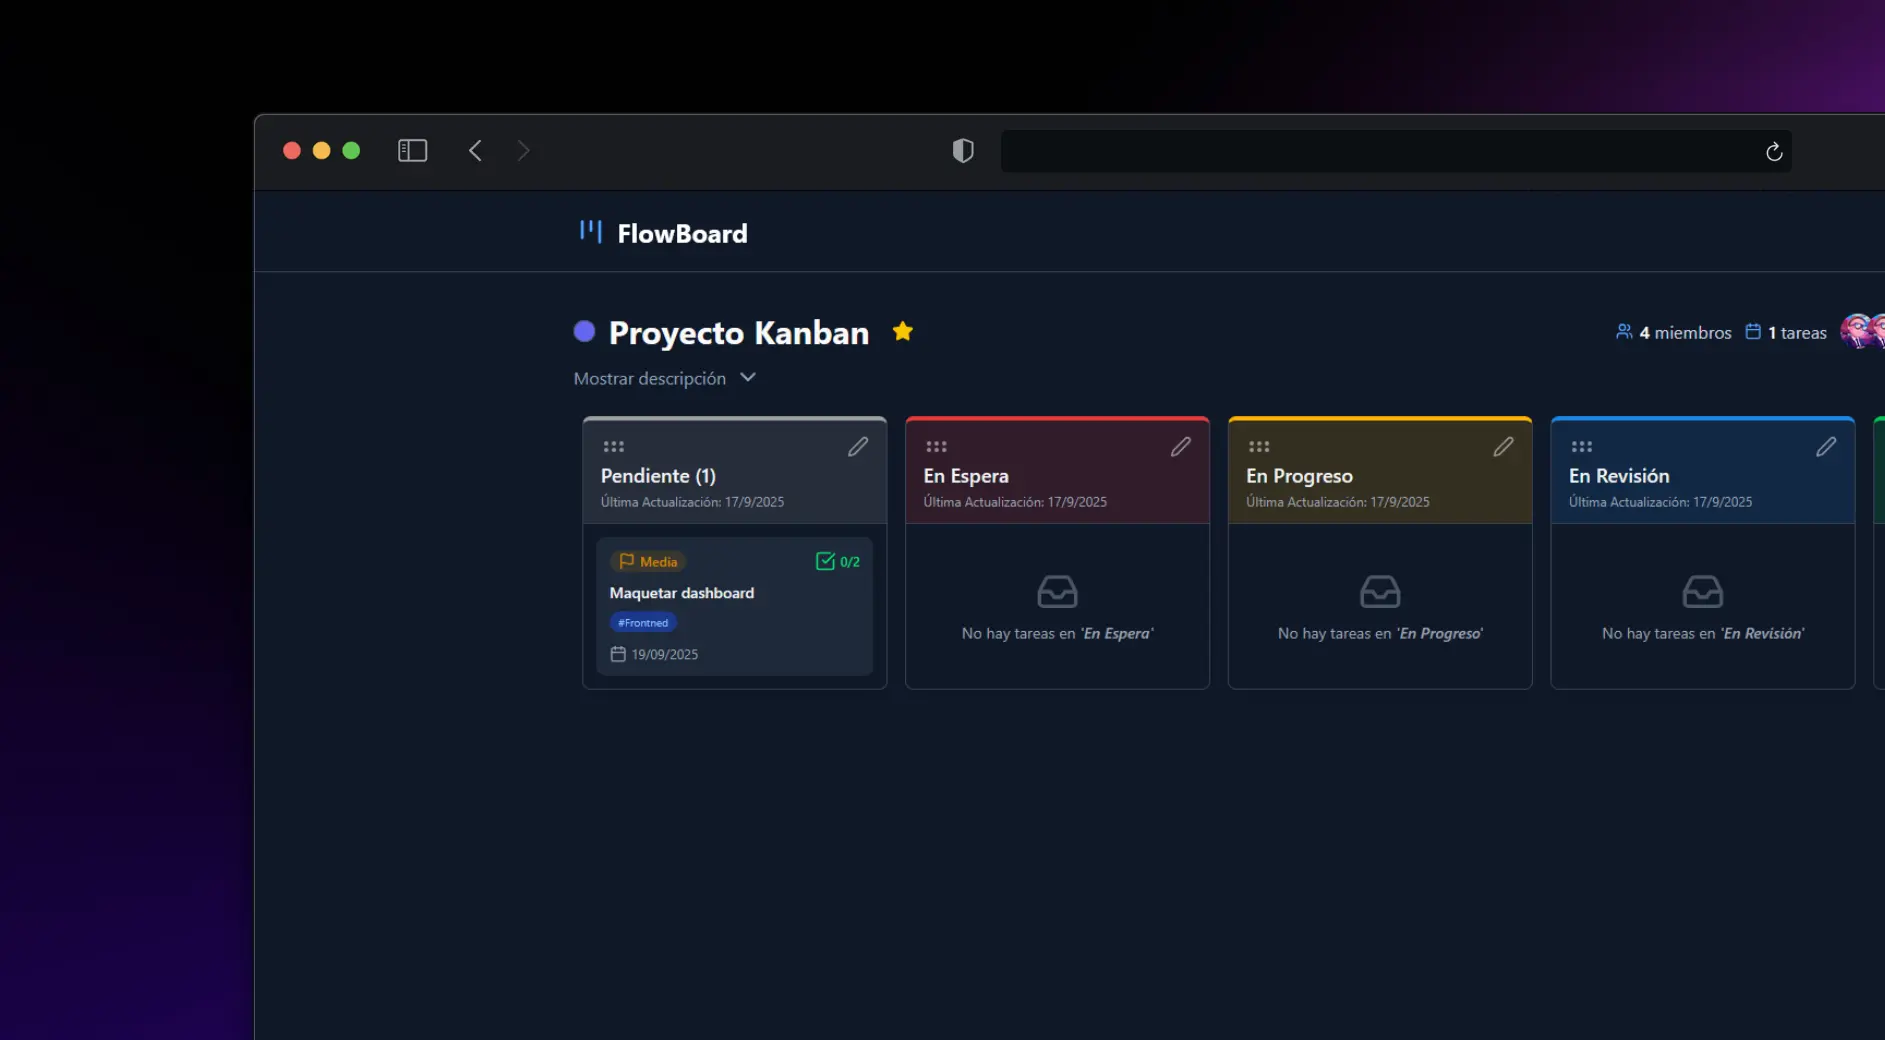Click the member avatars in the top right
Viewport: 1885px width, 1040px height.
(1862, 331)
